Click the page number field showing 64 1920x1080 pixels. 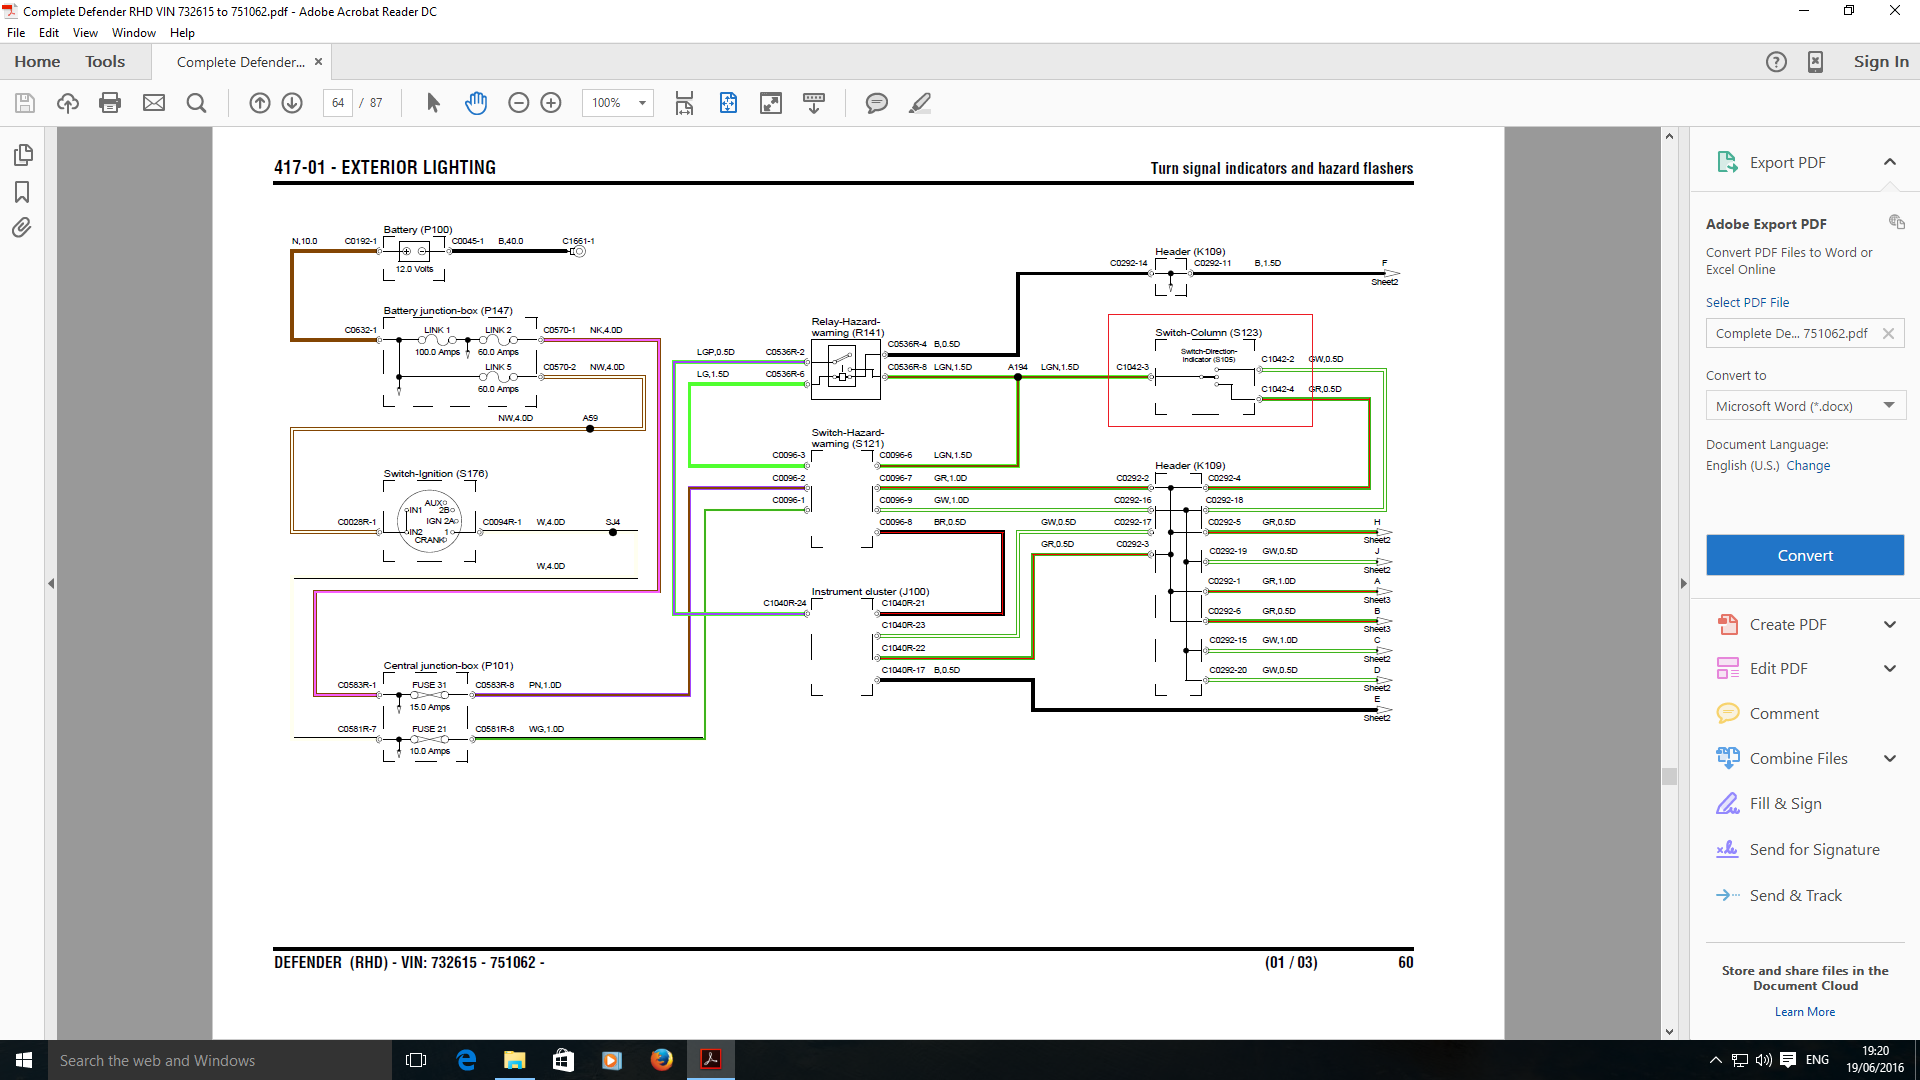pos(338,103)
